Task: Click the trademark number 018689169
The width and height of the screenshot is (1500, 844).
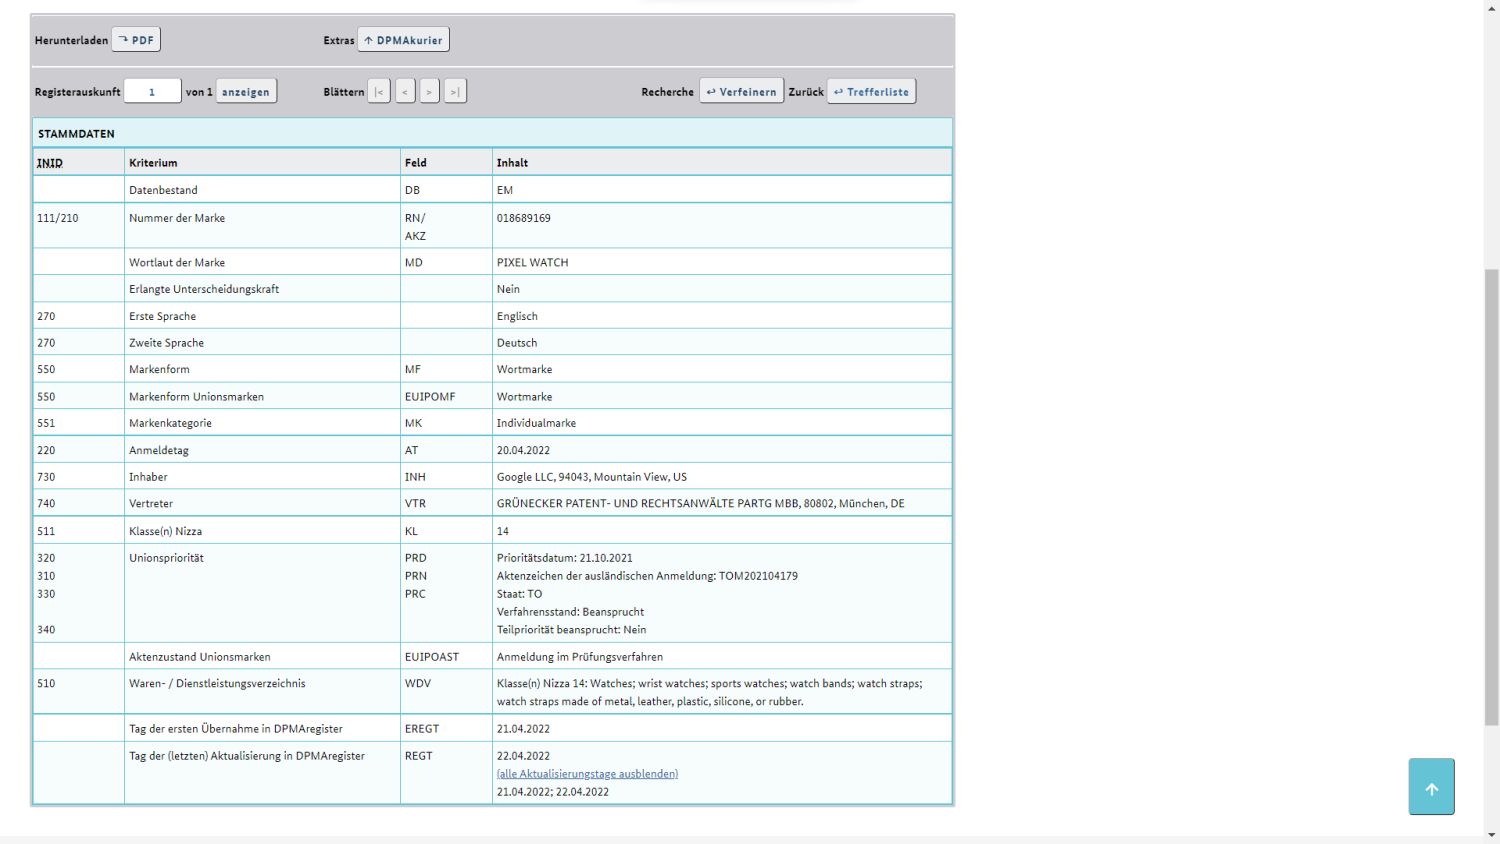Action: click(x=523, y=218)
